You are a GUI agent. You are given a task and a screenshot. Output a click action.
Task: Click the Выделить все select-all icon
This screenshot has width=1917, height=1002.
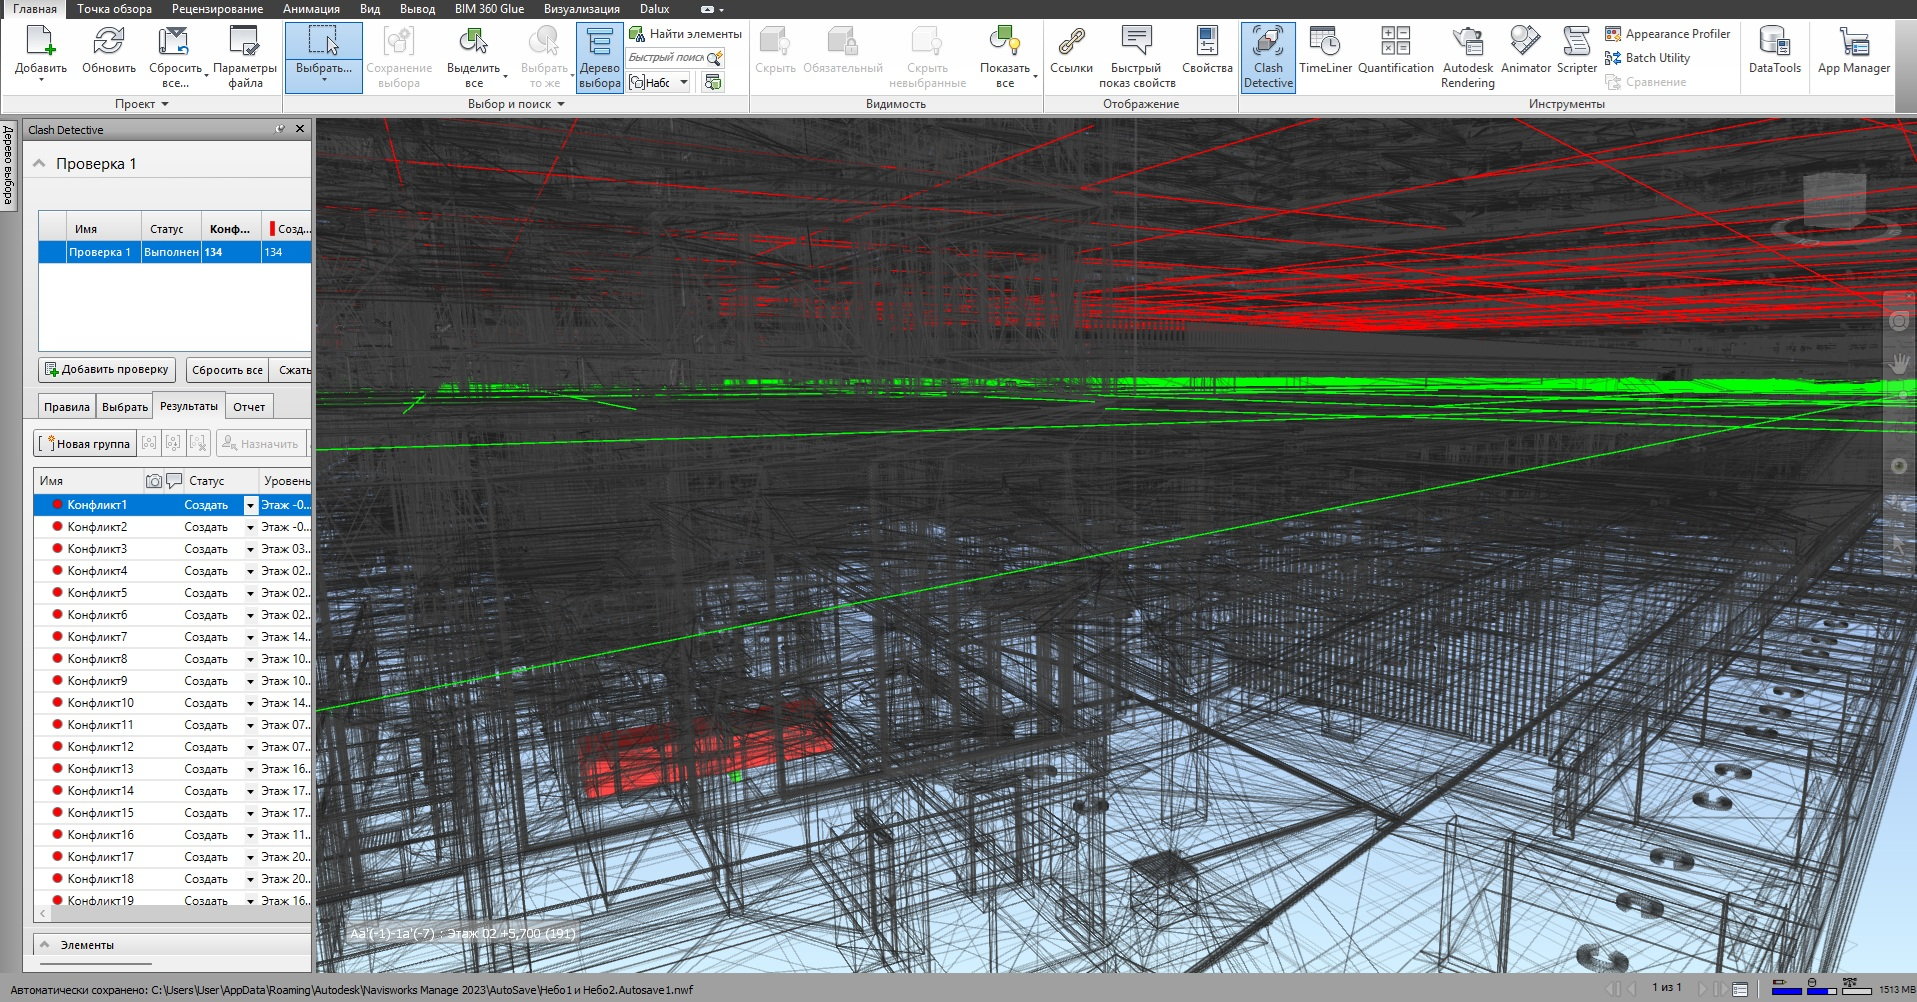click(473, 42)
